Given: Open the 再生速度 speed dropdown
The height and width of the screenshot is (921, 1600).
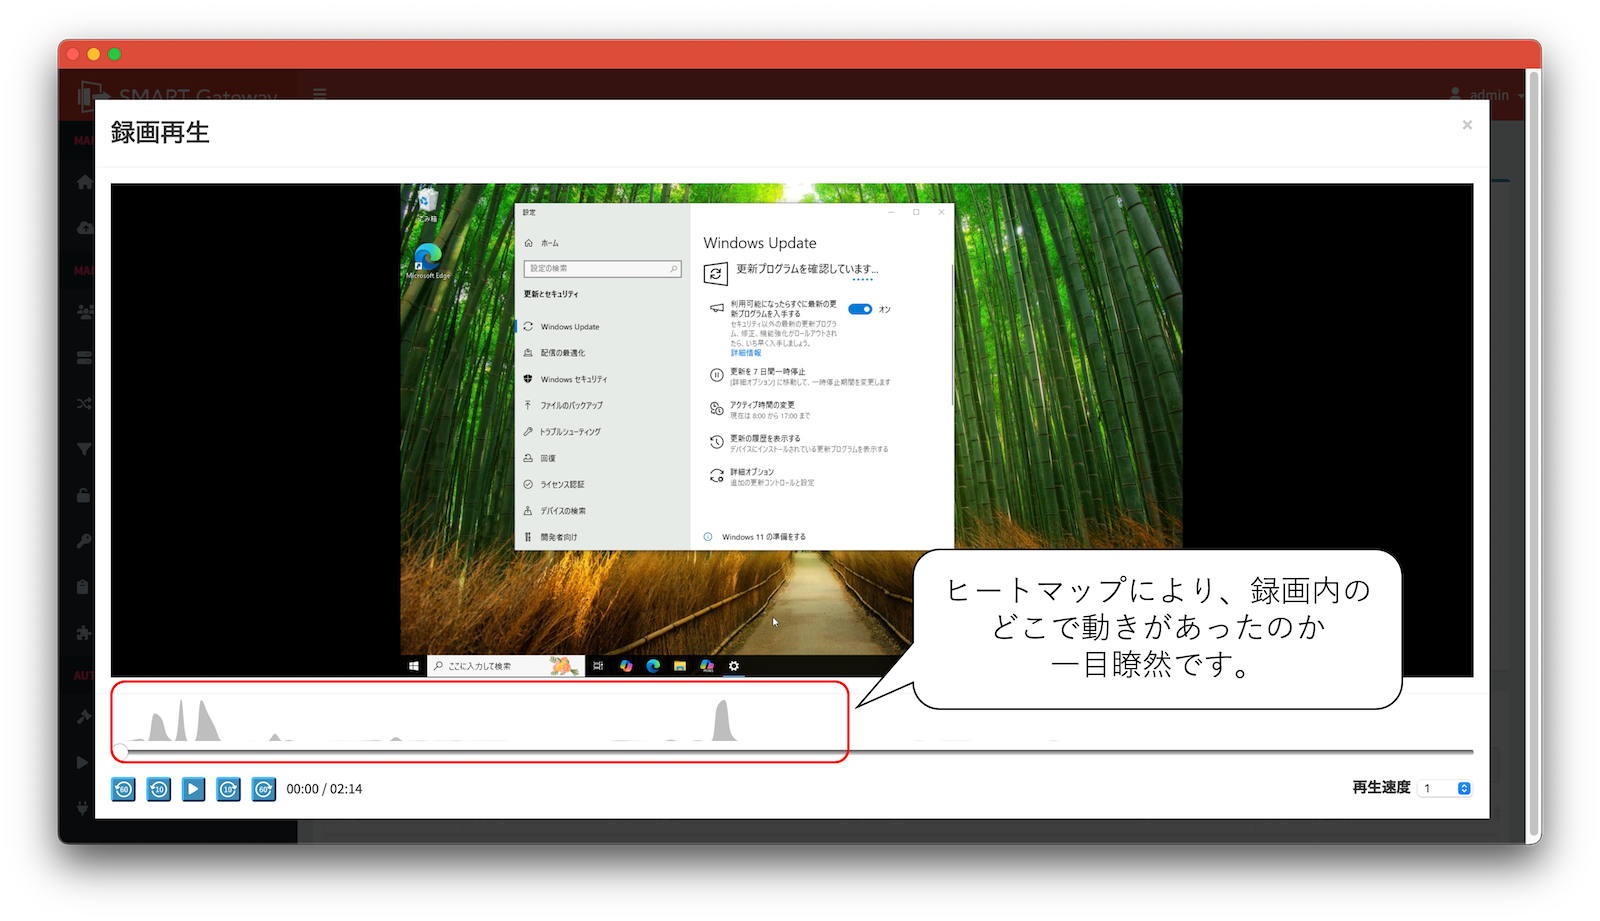Looking at the screenshot, I should pyautogui.click(x=1445, y=788).
